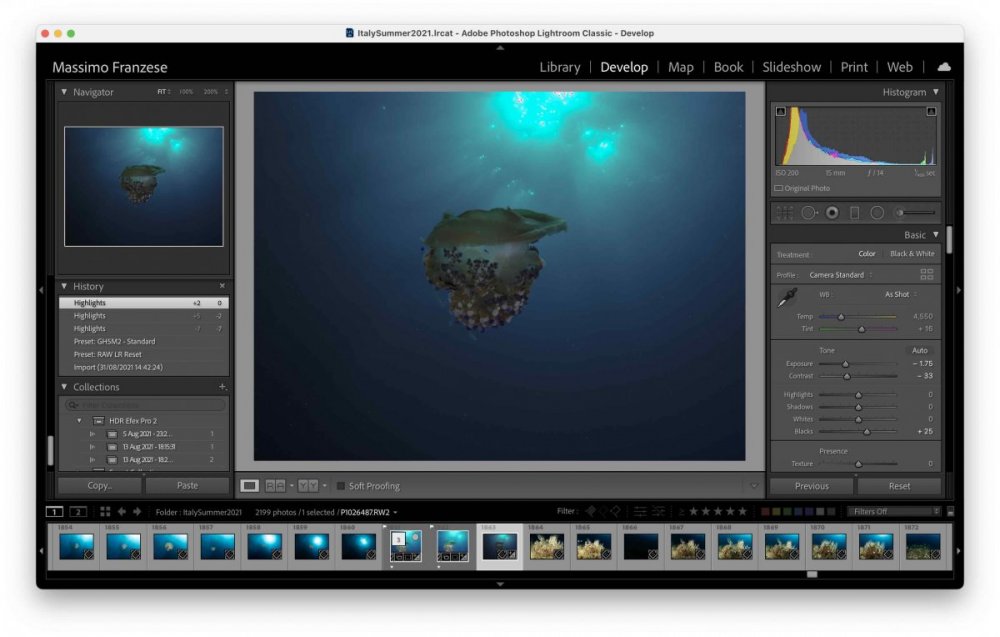Toggle the highlight clipping indicator in Histogram
1000x637 pixels.
pyautogui.click(x=931, y=112)
